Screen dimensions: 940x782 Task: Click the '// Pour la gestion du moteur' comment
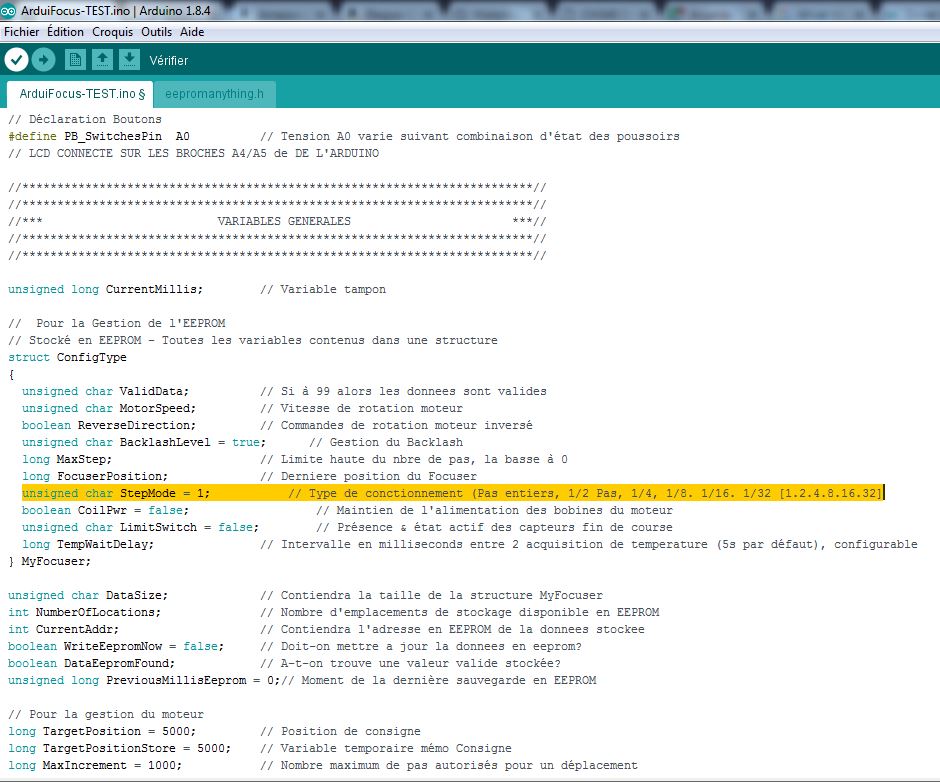106,714
